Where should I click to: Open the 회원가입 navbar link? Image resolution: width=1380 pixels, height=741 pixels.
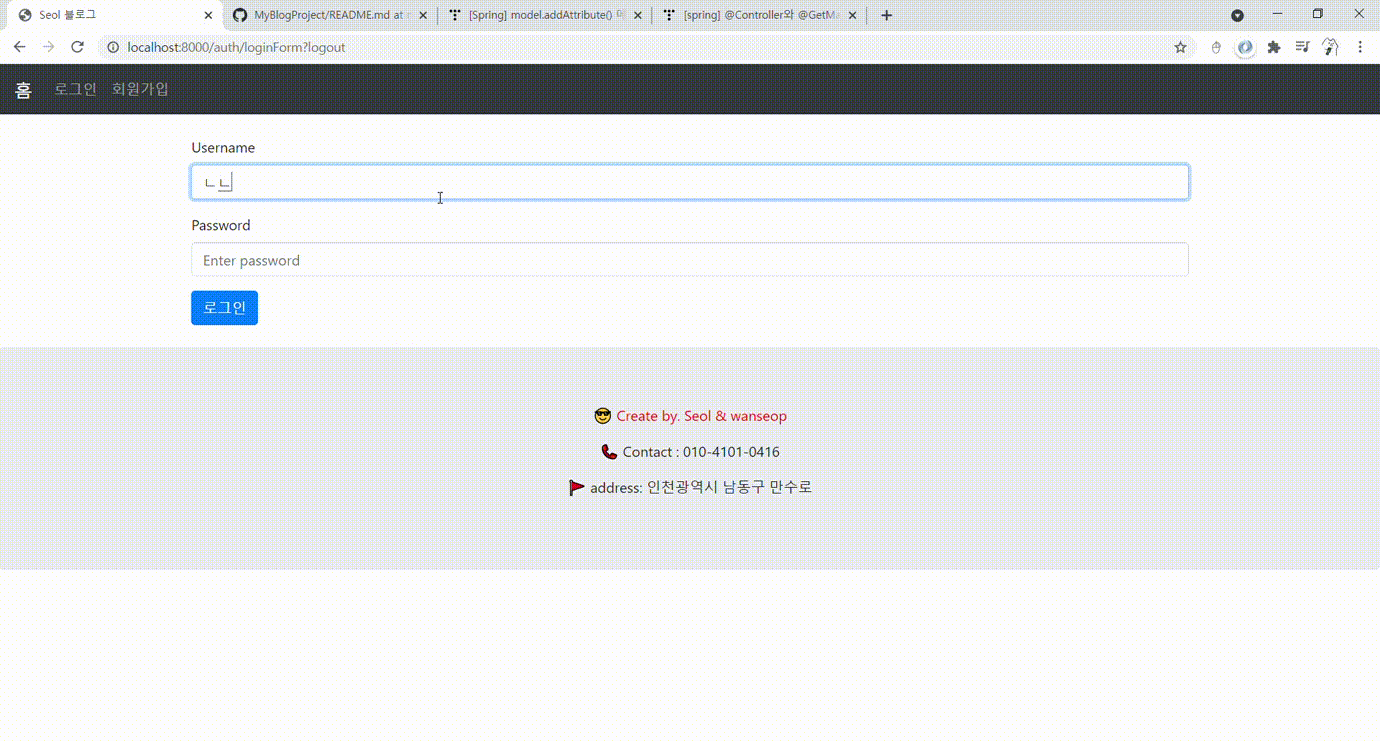[140, 89]
